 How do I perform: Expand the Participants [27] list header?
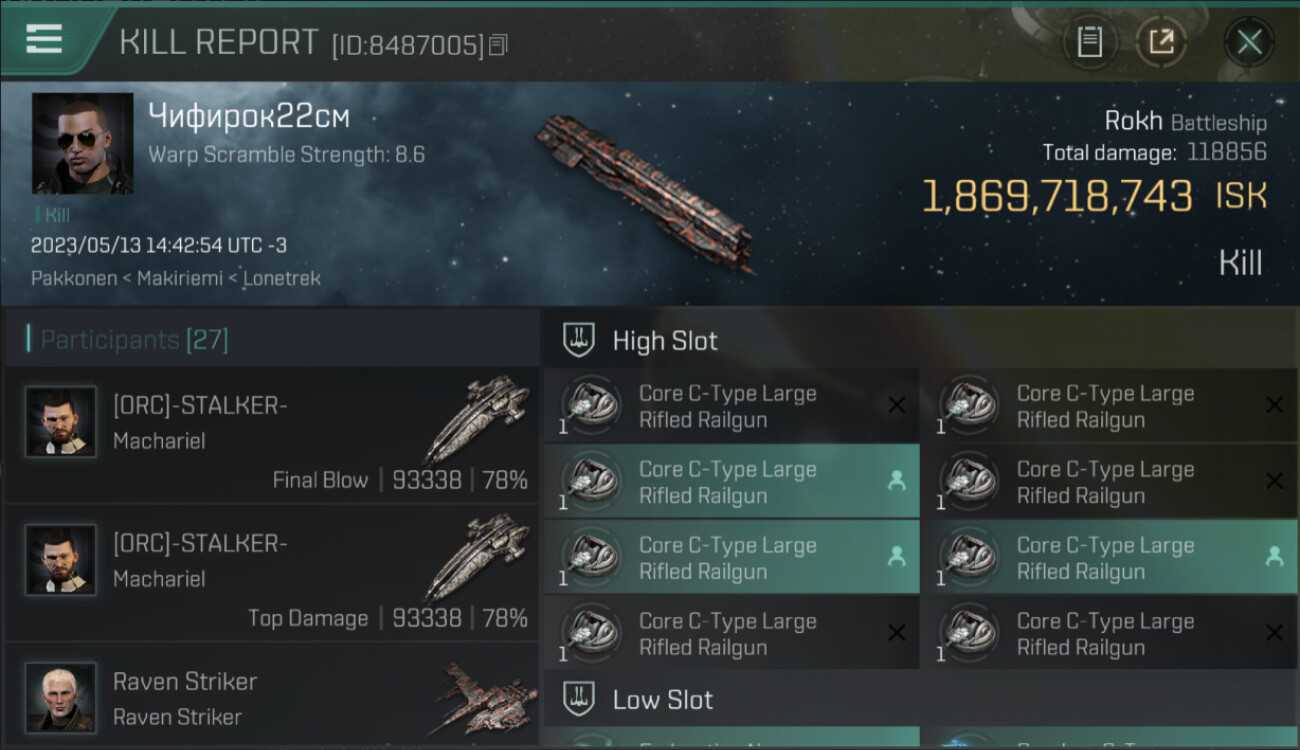[272, 340]
